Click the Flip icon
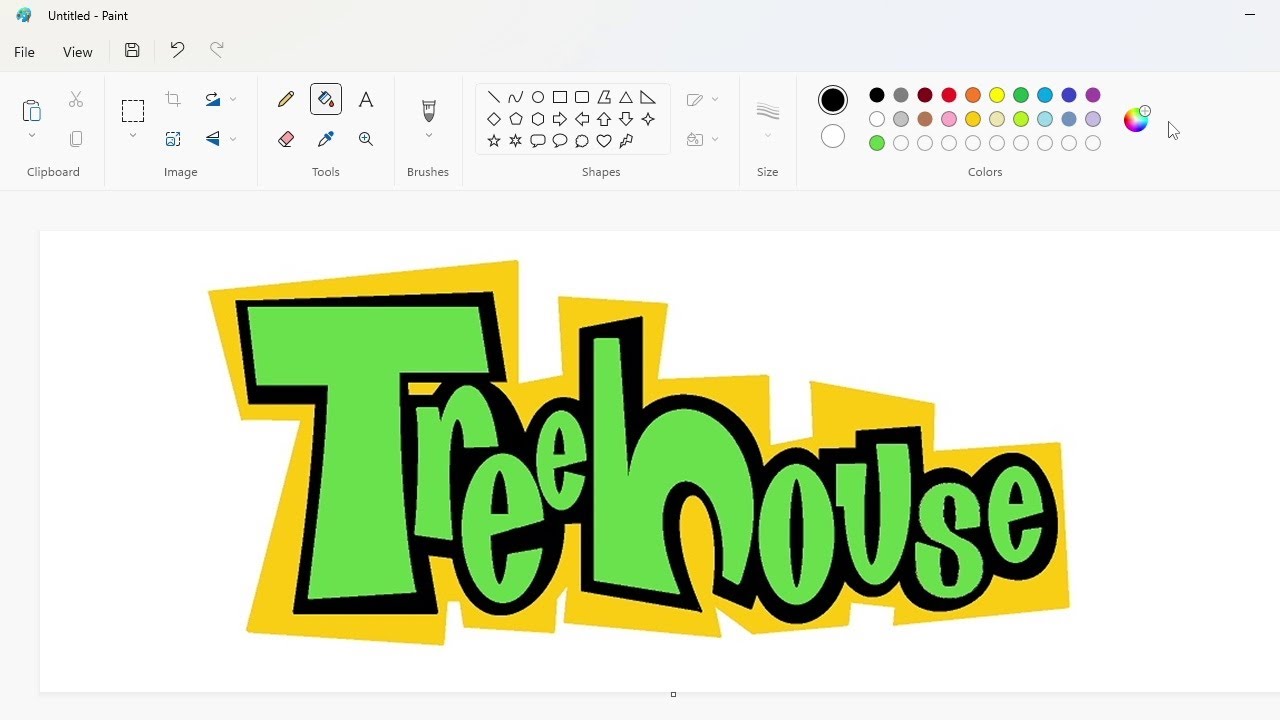This screenshot has width=1280, height=720. pos(213,139)
